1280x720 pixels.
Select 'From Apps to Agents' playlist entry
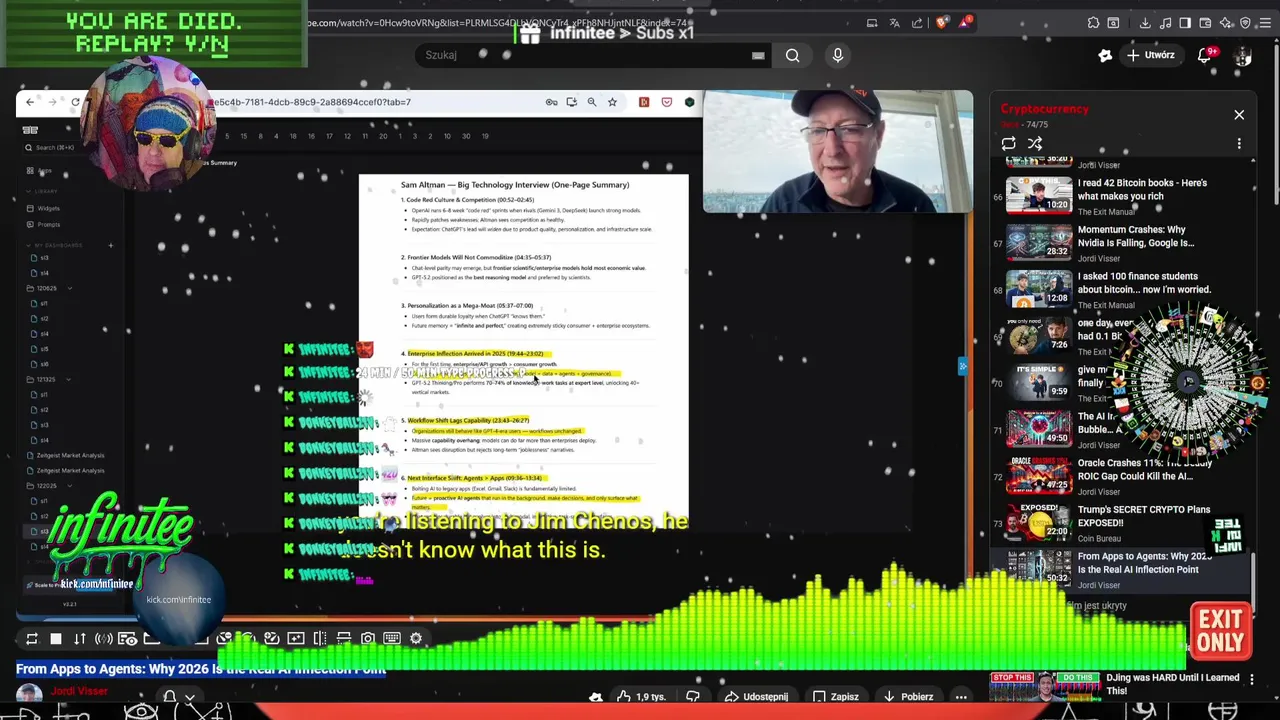pos(1120,570)
